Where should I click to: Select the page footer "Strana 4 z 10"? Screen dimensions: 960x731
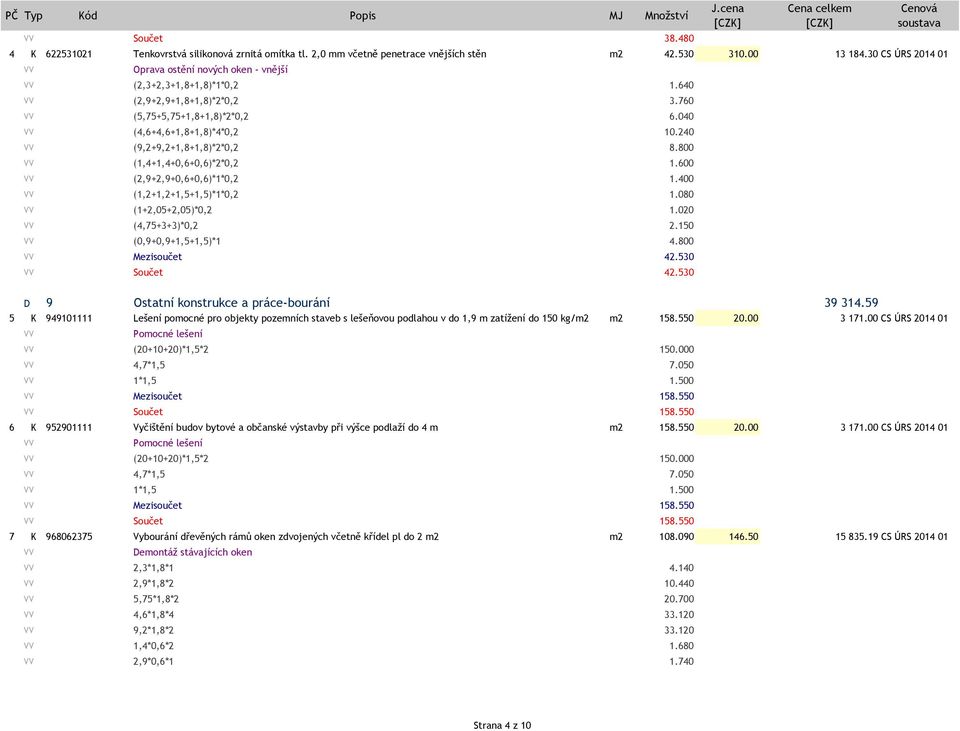[502, 725]
